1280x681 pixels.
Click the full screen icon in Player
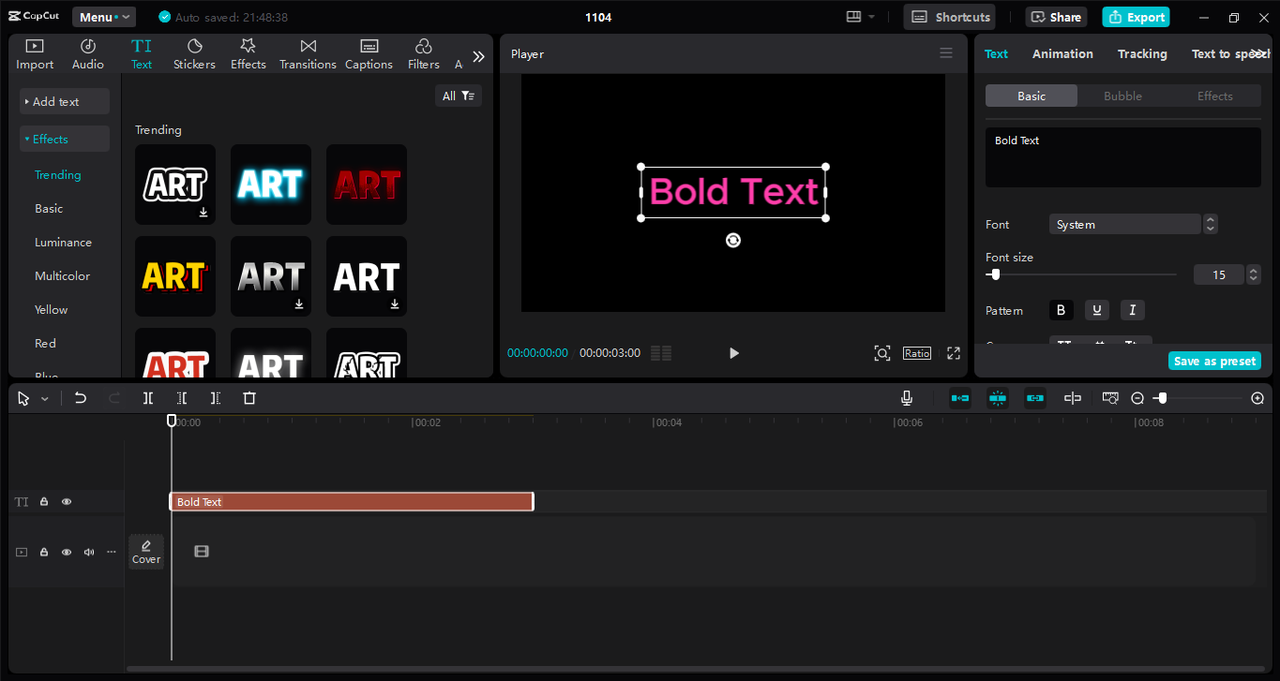tap(953, 353)
